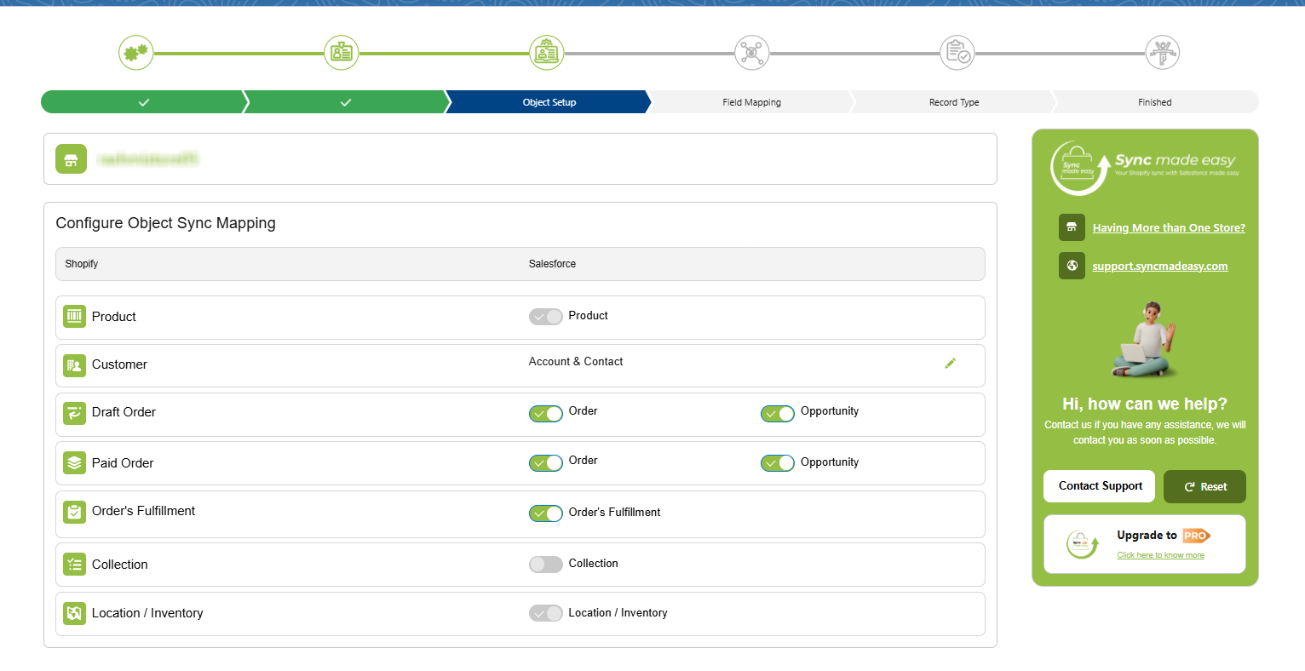Image resolution: width=1305 pixels, height=671 pixels.
Task: Toggle the Location / Inventory switch
Action: pyautogui.click(x=546, y=613)
